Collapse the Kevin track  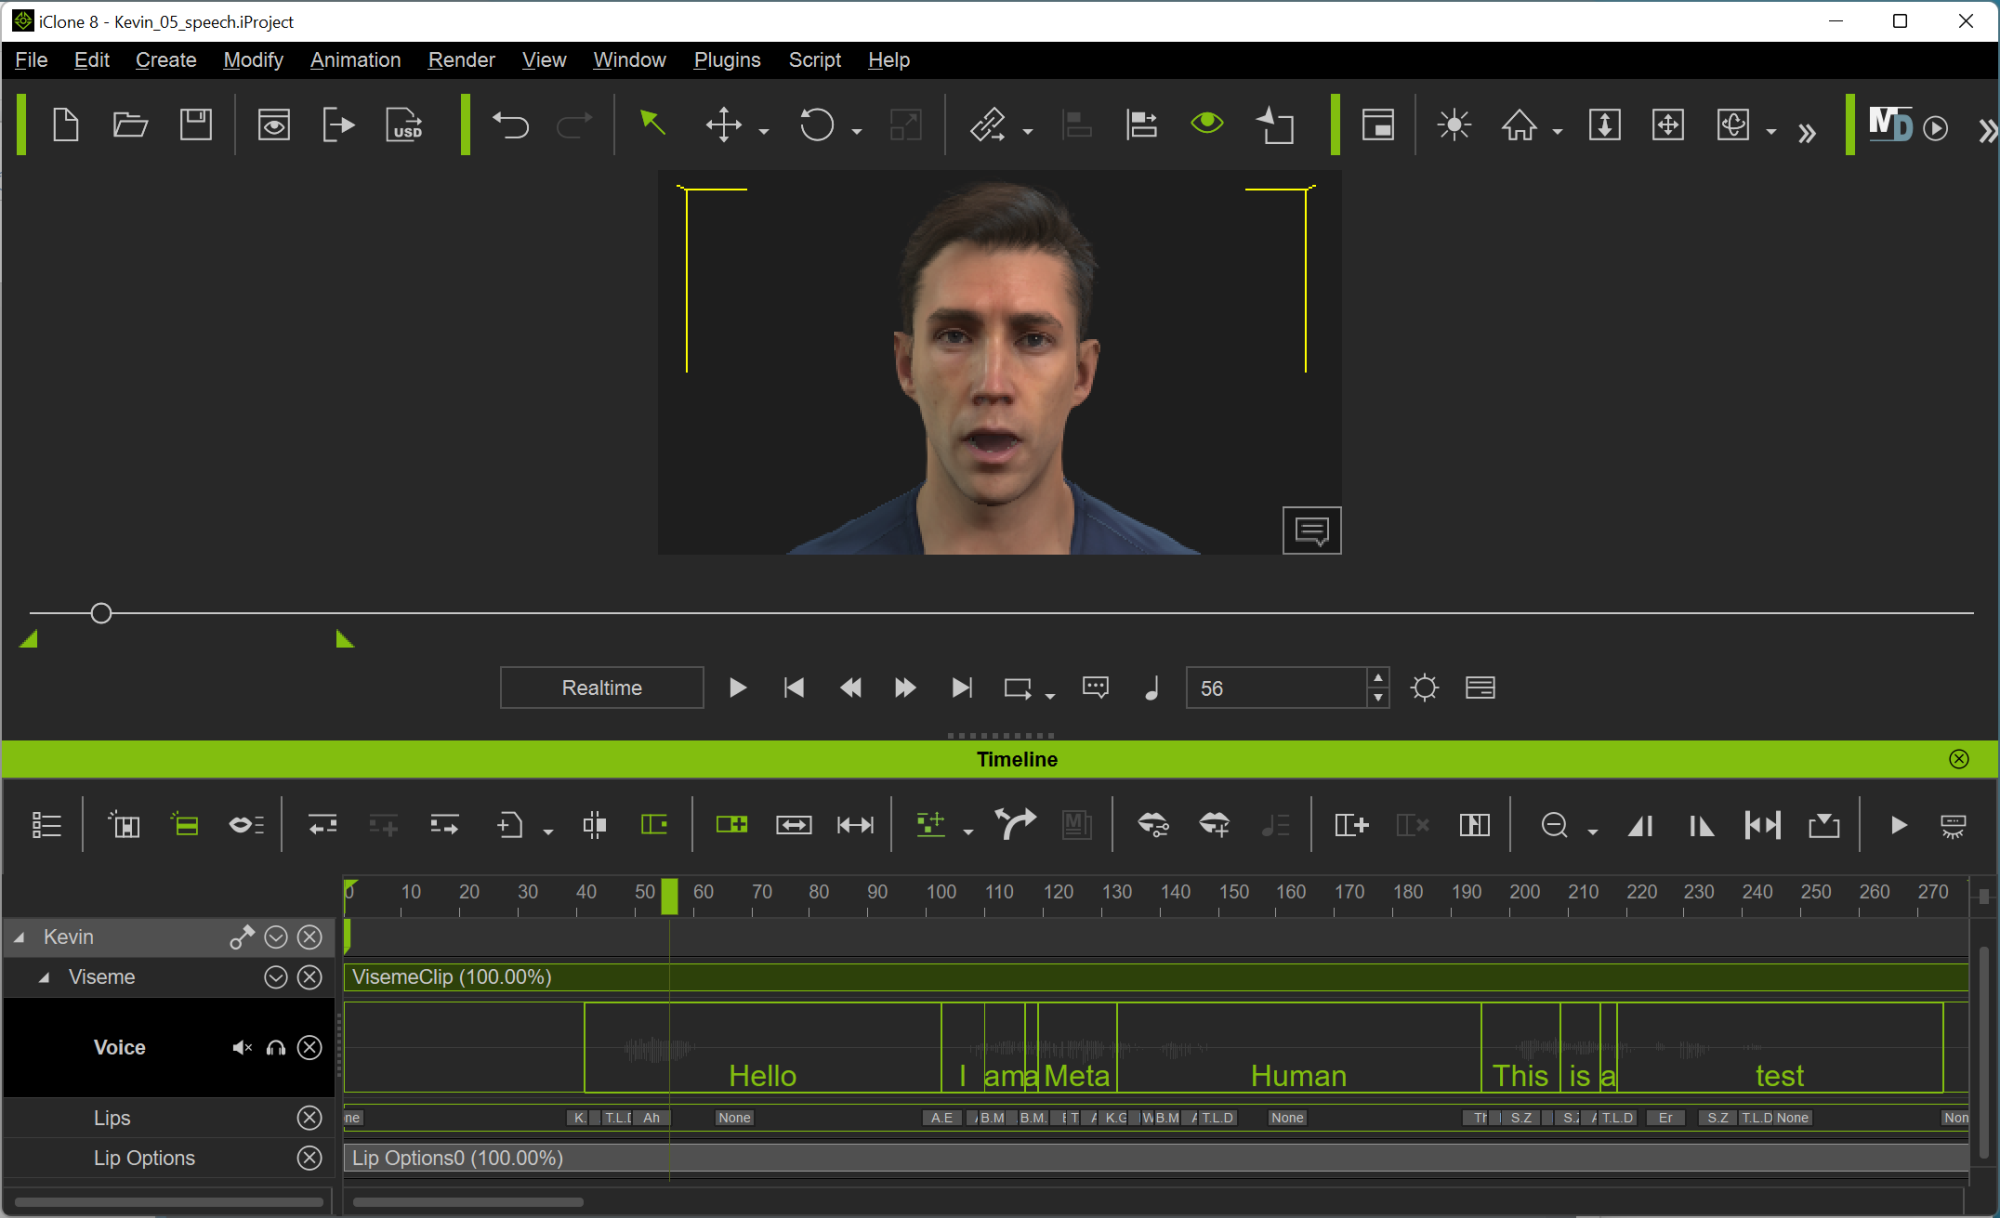pos(19,938)
